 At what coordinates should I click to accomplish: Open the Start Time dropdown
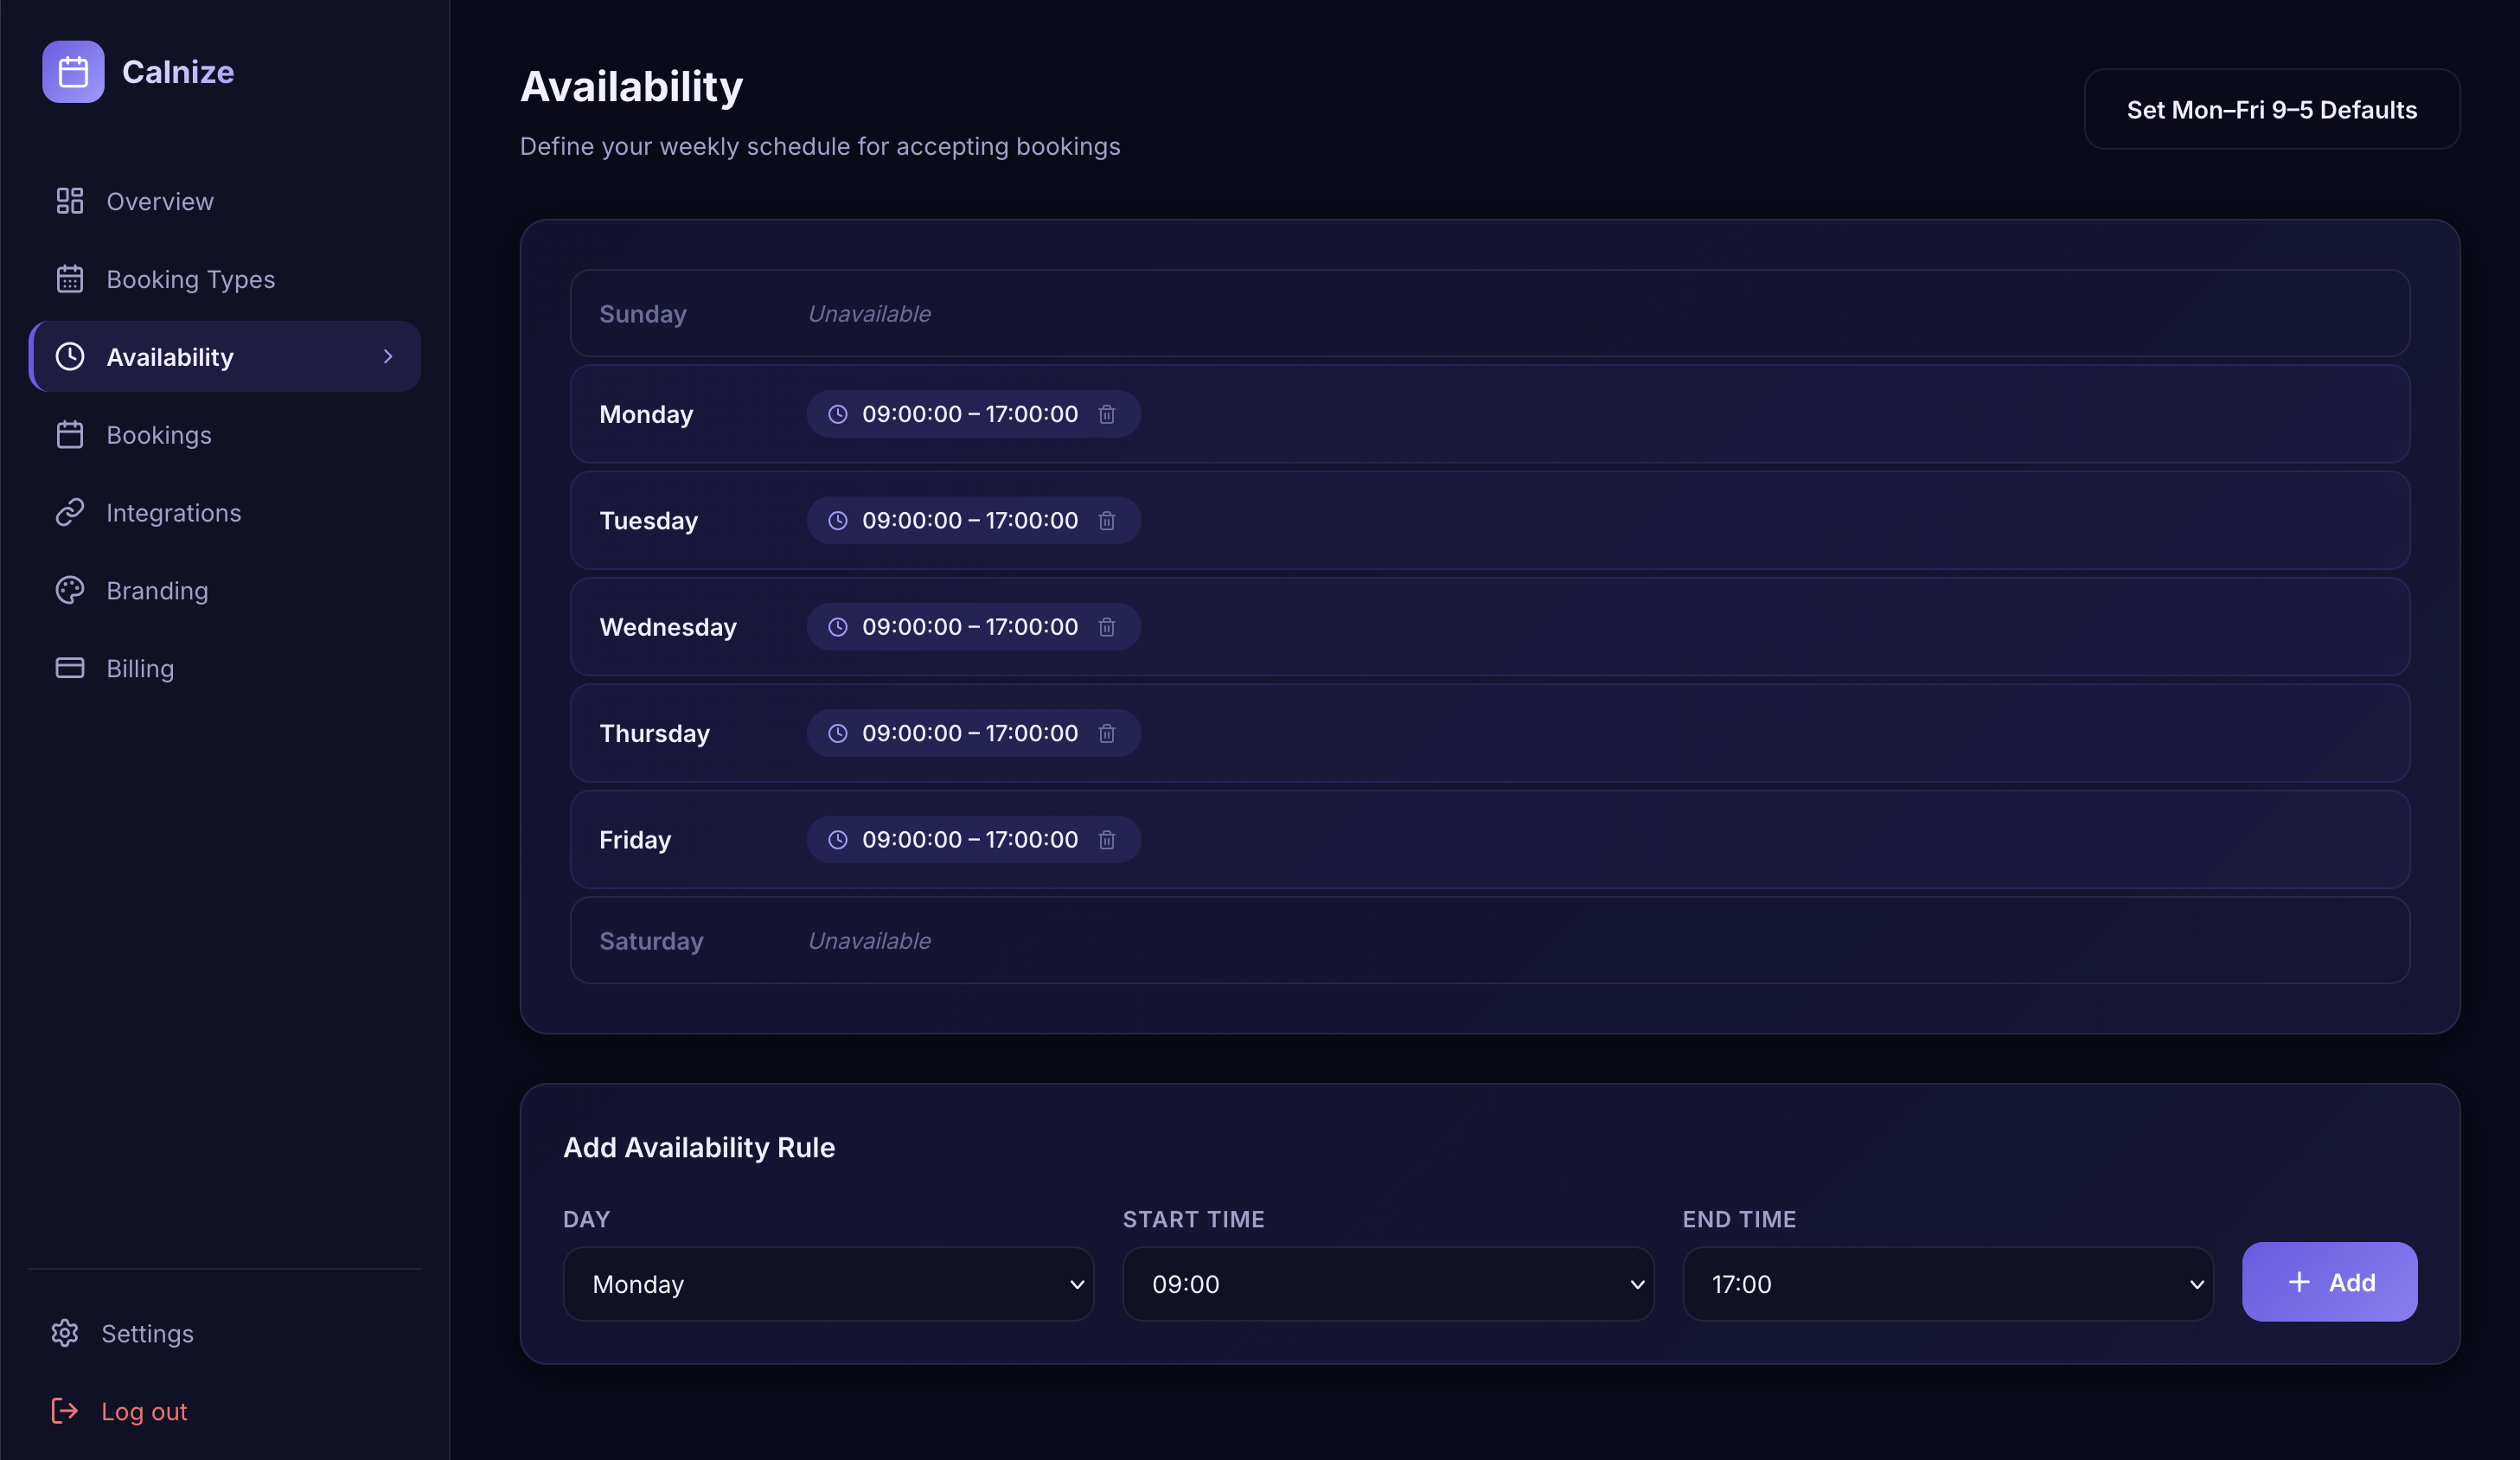[x=1386, y=1284]
